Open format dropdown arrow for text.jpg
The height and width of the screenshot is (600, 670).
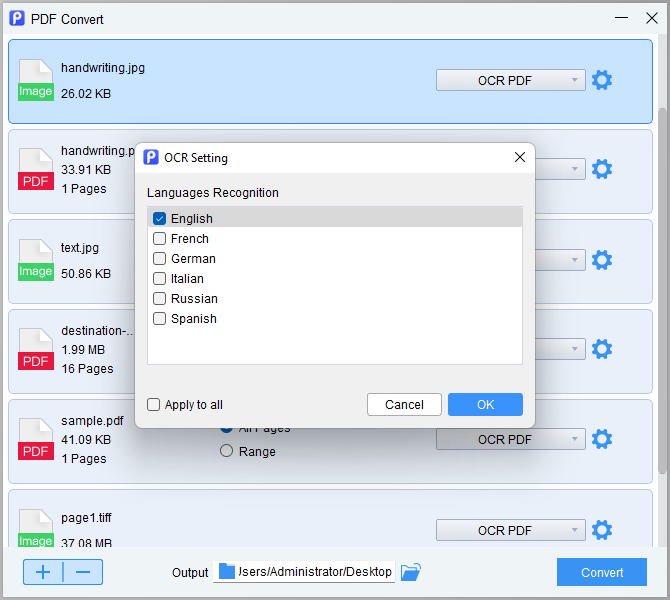574,260
